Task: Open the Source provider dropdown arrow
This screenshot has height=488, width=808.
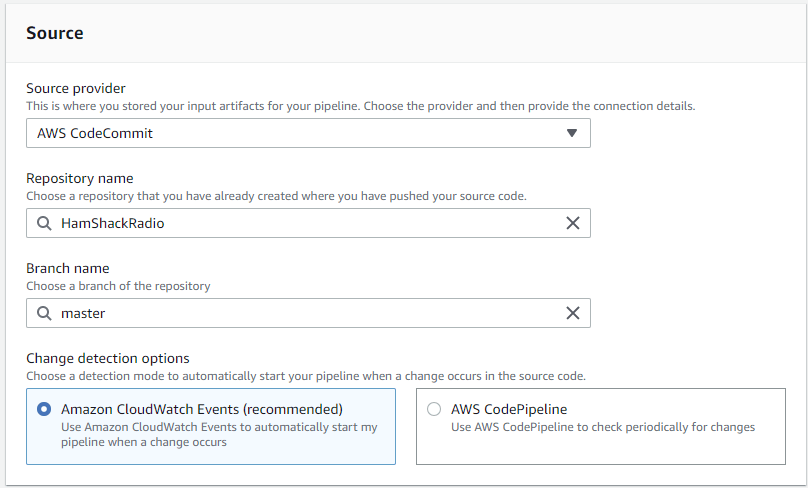Action: [x=571, y=133]
